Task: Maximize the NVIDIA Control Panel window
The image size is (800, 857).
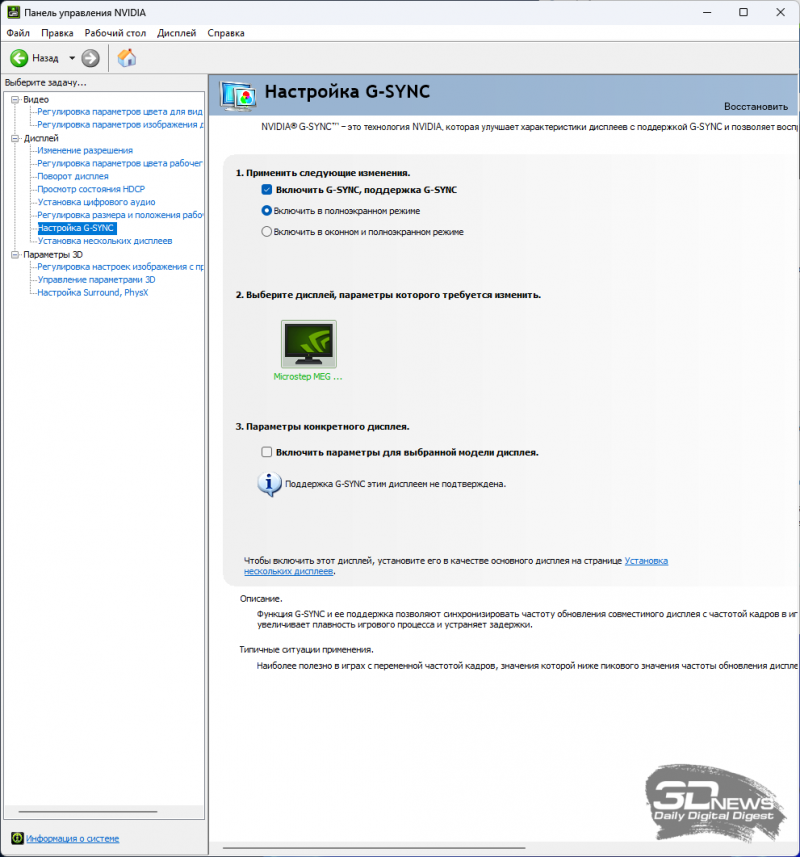Action: [x=743, y=12]
